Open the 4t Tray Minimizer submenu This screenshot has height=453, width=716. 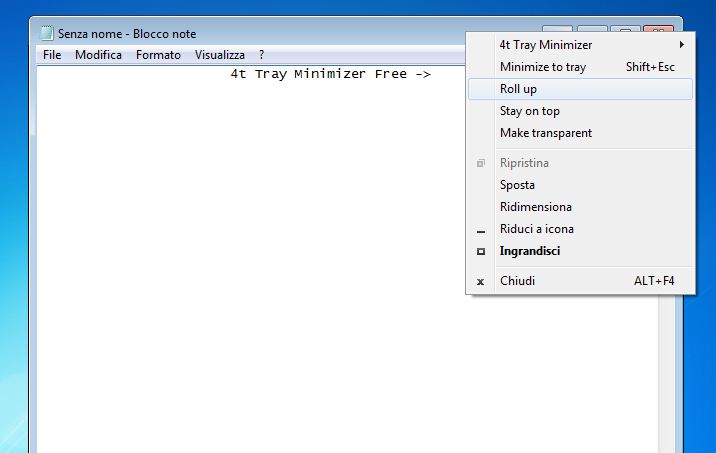580,45
